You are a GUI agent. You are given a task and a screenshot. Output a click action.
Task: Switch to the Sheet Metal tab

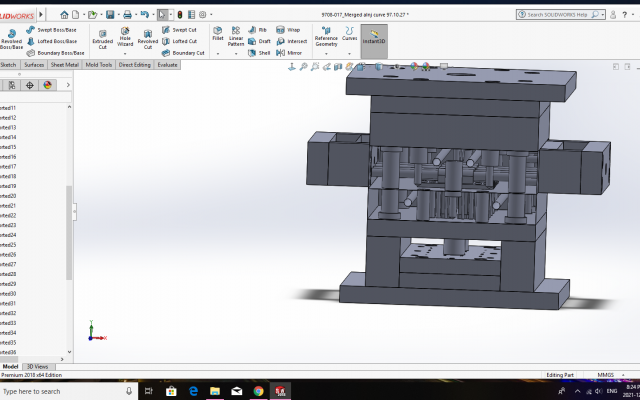(x=64, y=65)
